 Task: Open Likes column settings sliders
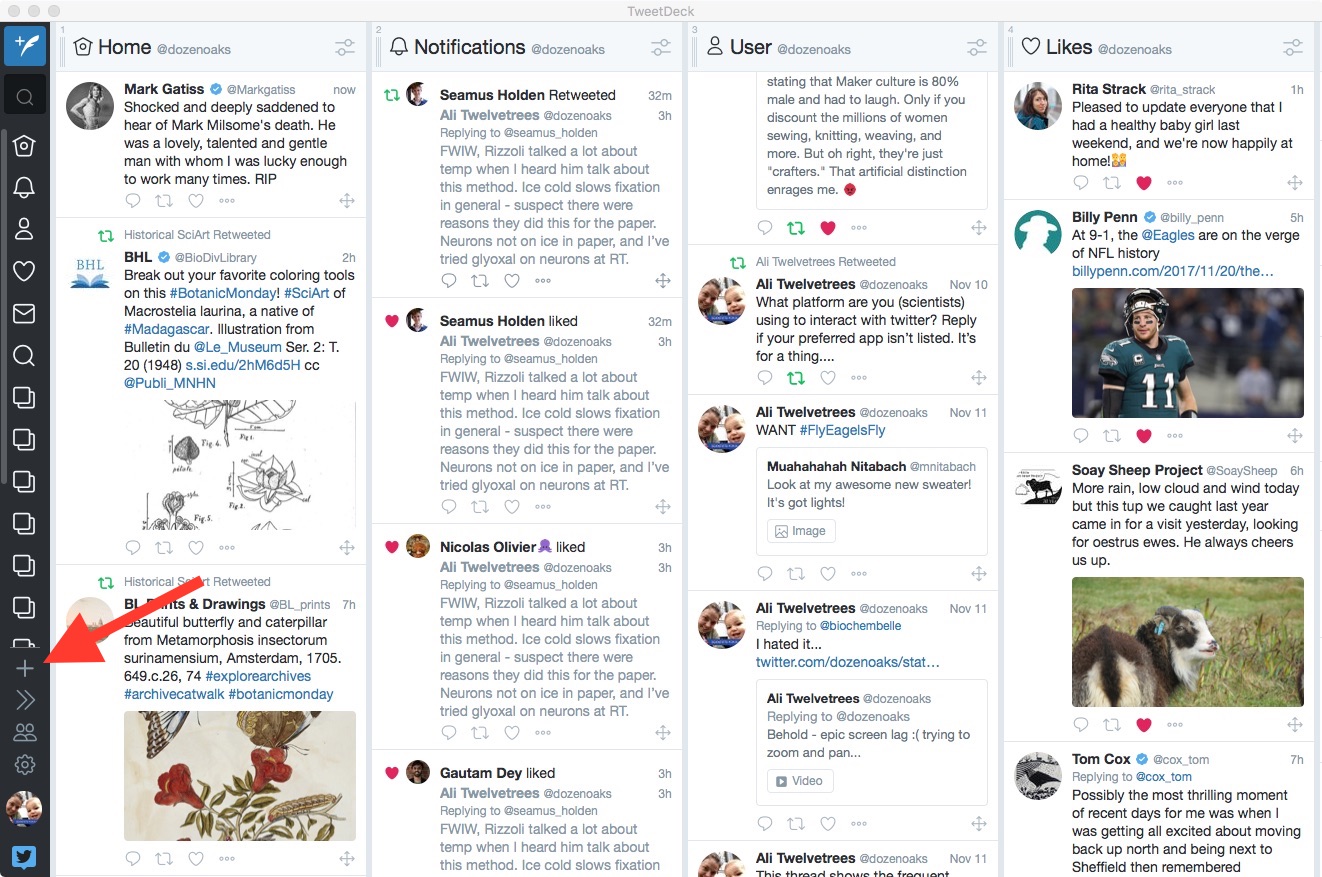(x=1293, y=47)
